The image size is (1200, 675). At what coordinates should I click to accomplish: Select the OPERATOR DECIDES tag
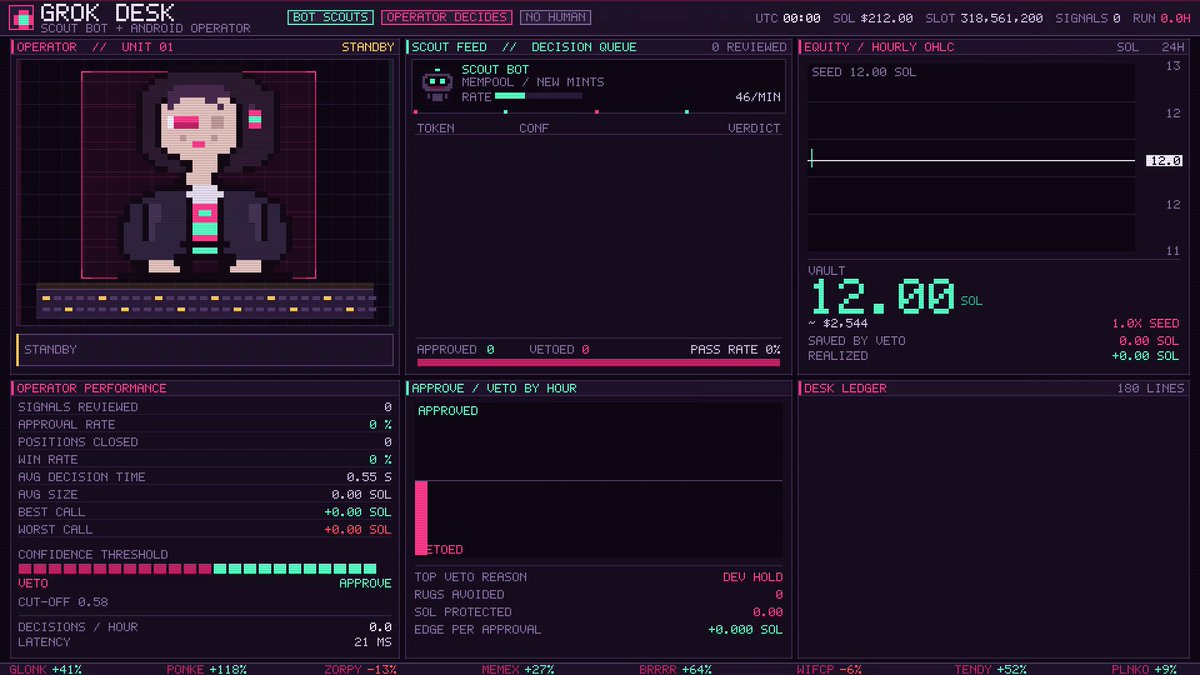(447, 17)
